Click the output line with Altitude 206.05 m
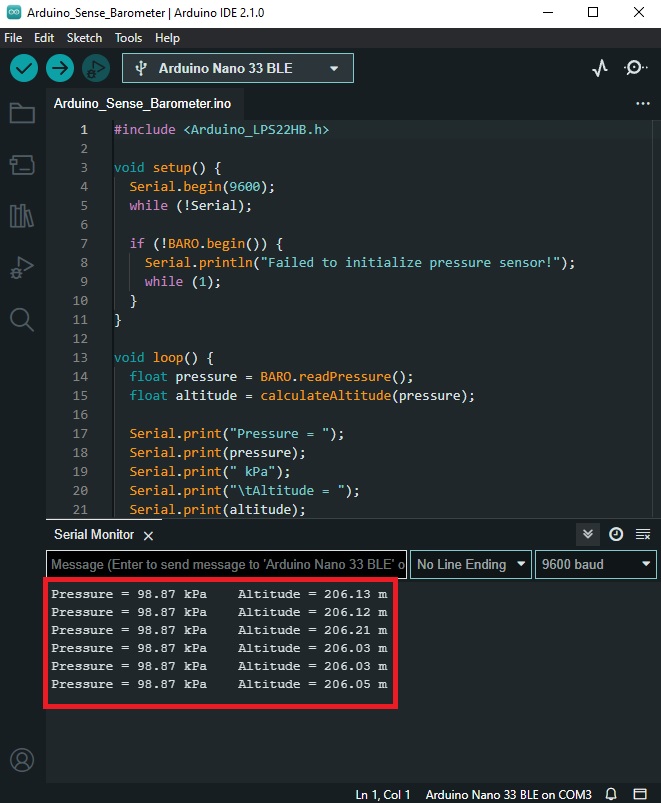This screenshot has width=661, height=803. (219, 684)
